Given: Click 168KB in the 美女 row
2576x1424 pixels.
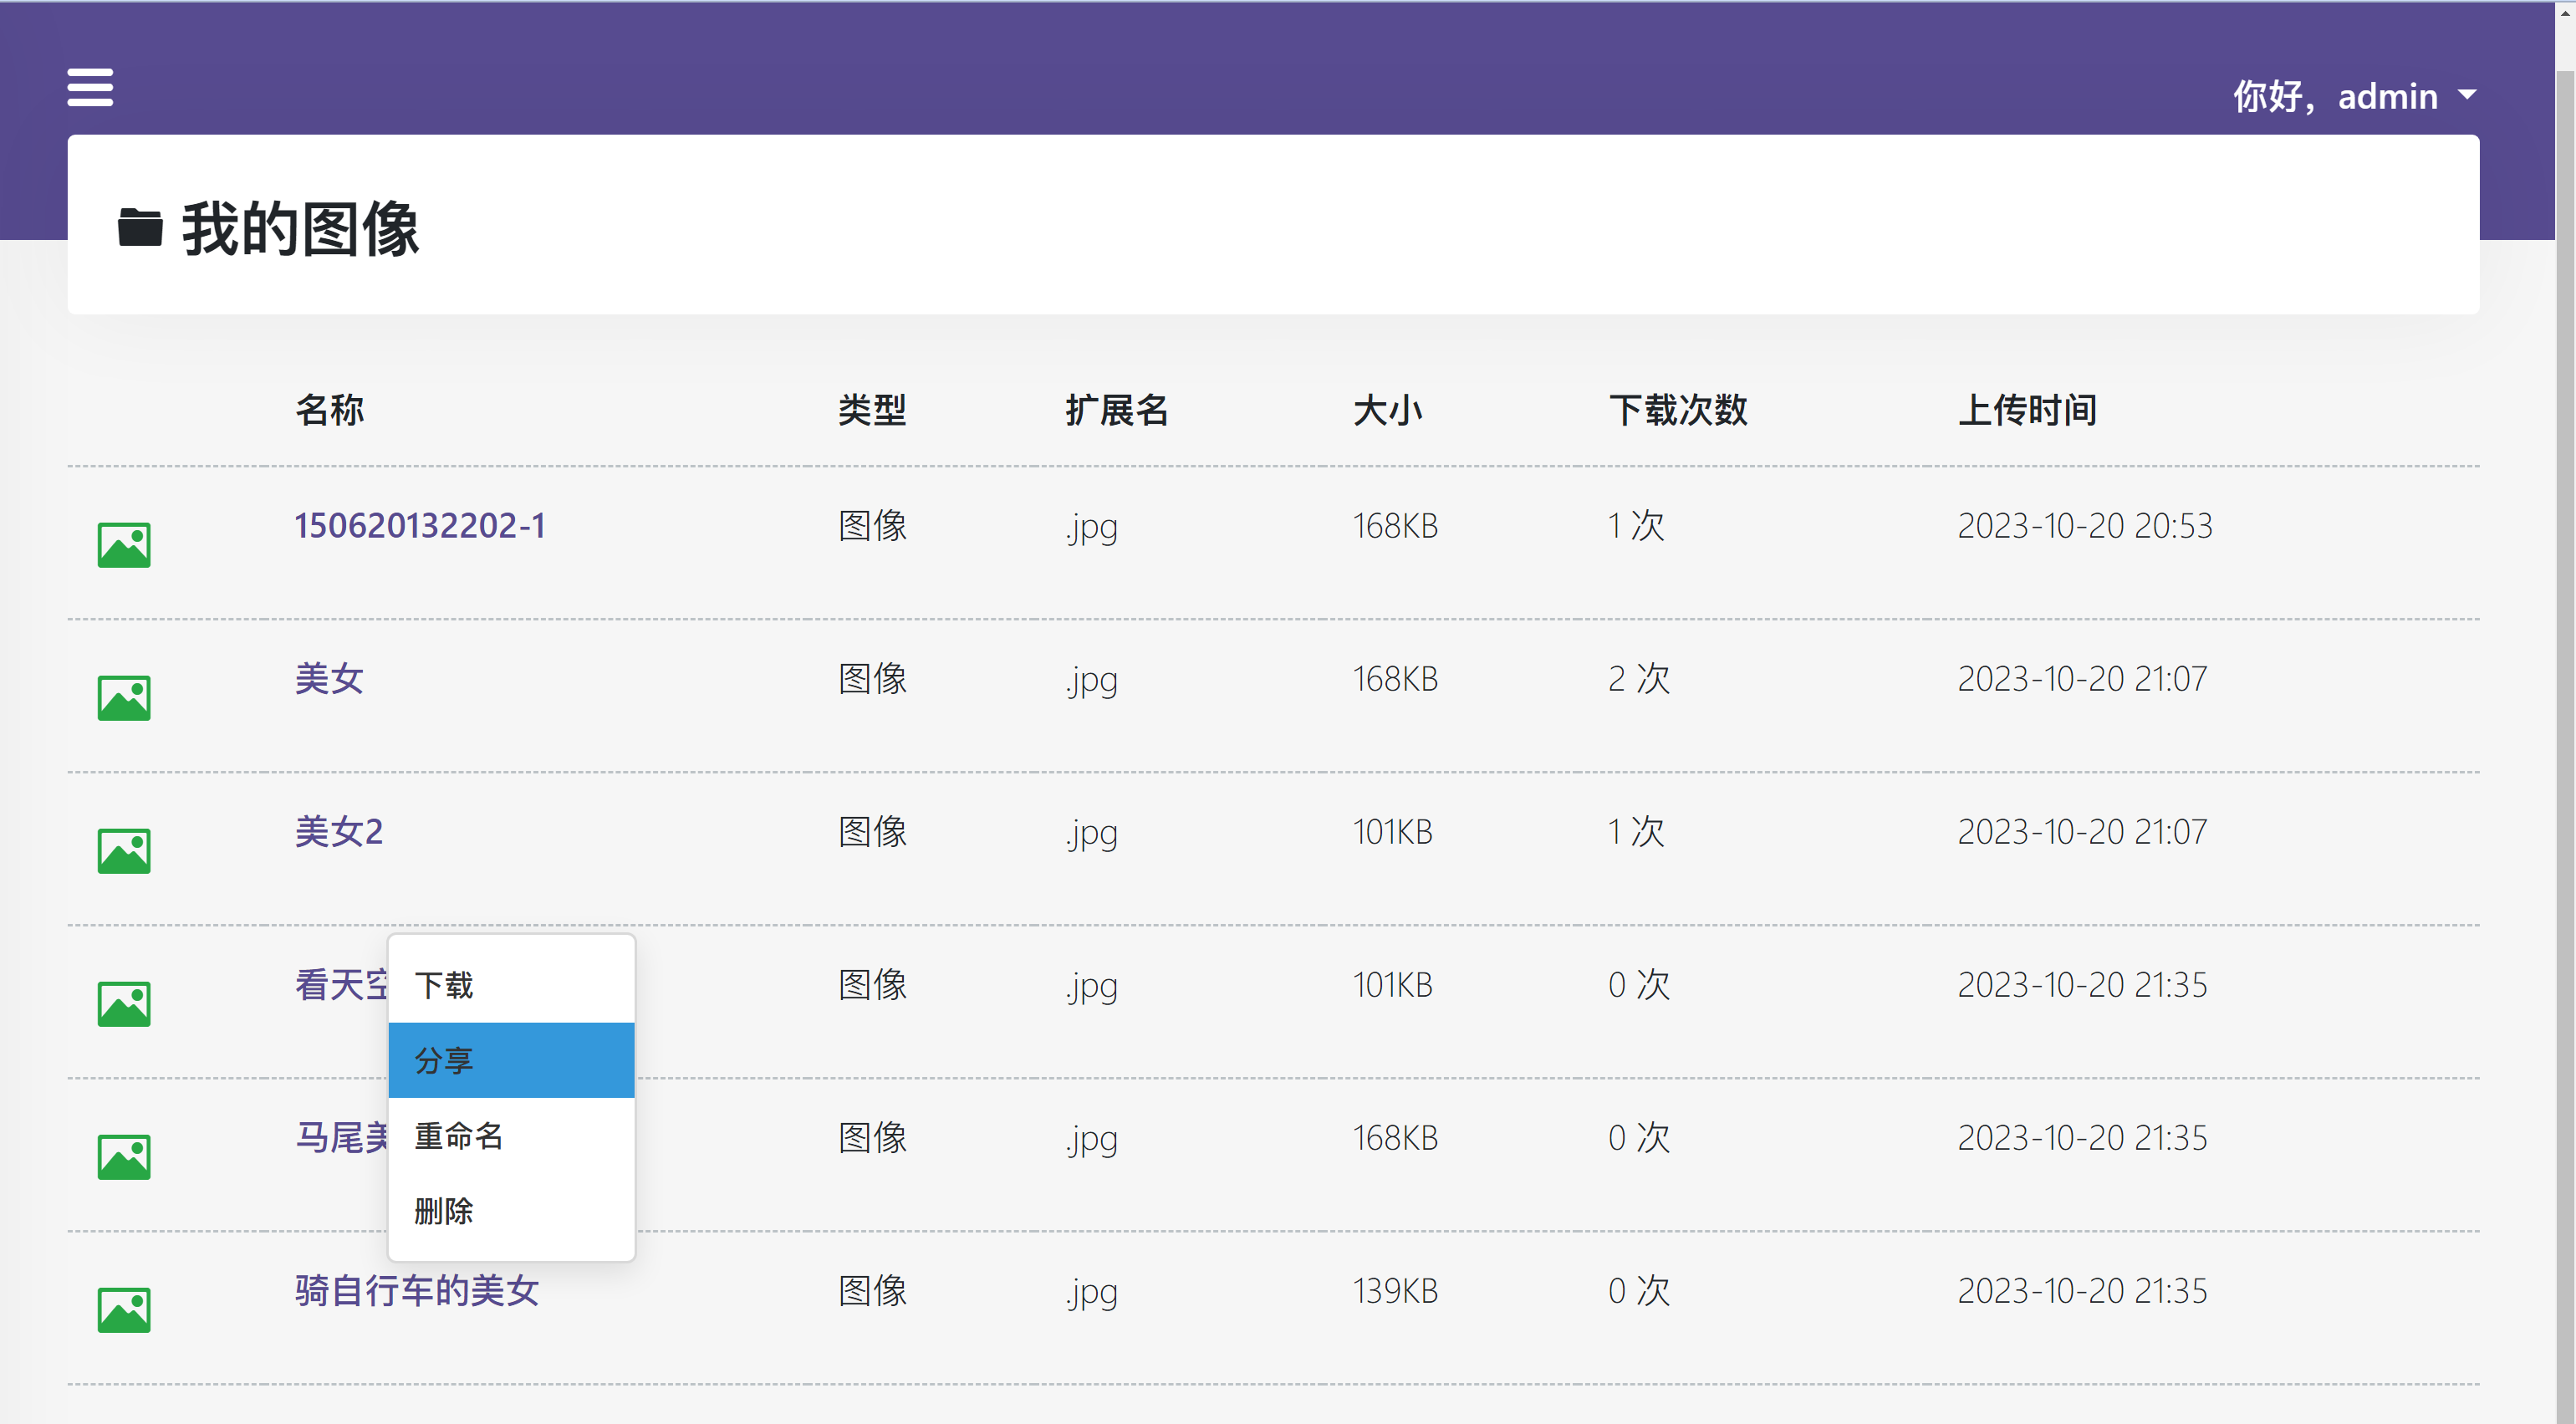Looking at the screenshot, I should pos(1395,679).
